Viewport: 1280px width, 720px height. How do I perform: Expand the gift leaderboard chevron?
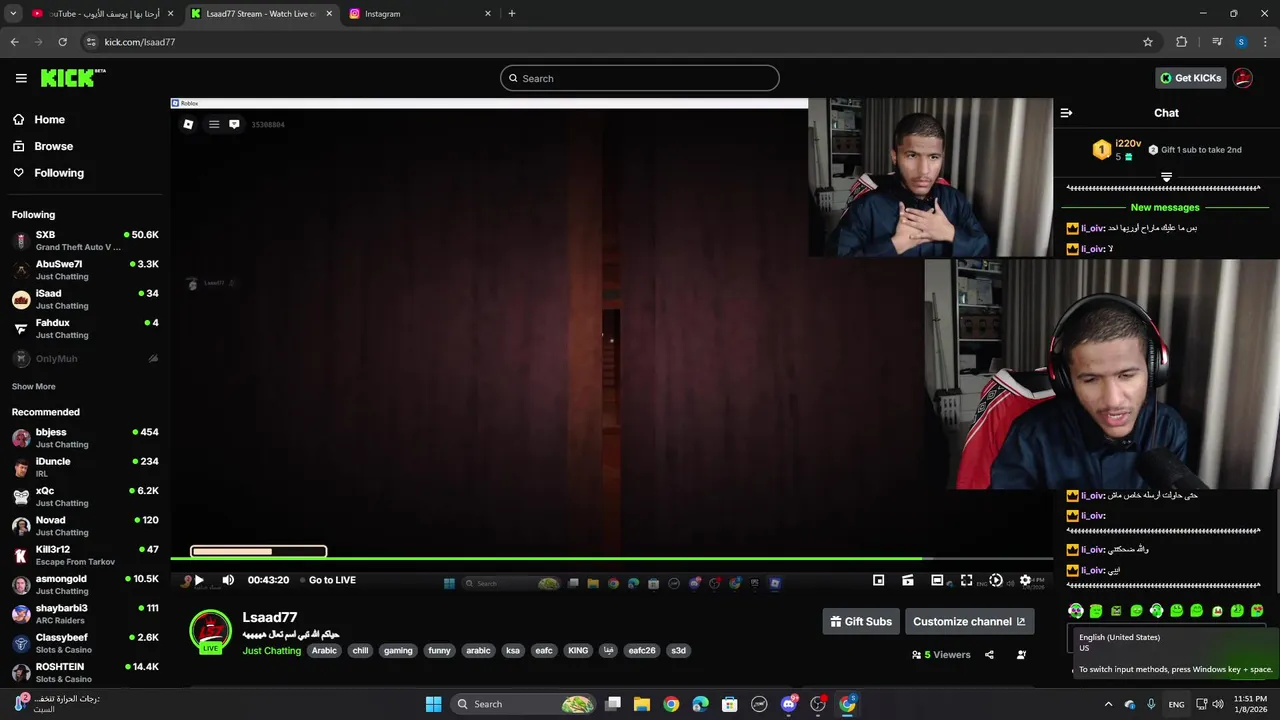click(x=1166, y=177)
